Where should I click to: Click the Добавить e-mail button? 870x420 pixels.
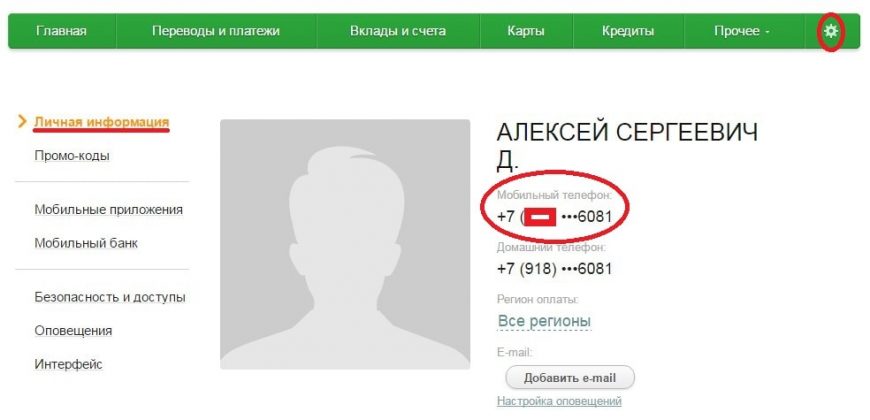pos(570,378)
